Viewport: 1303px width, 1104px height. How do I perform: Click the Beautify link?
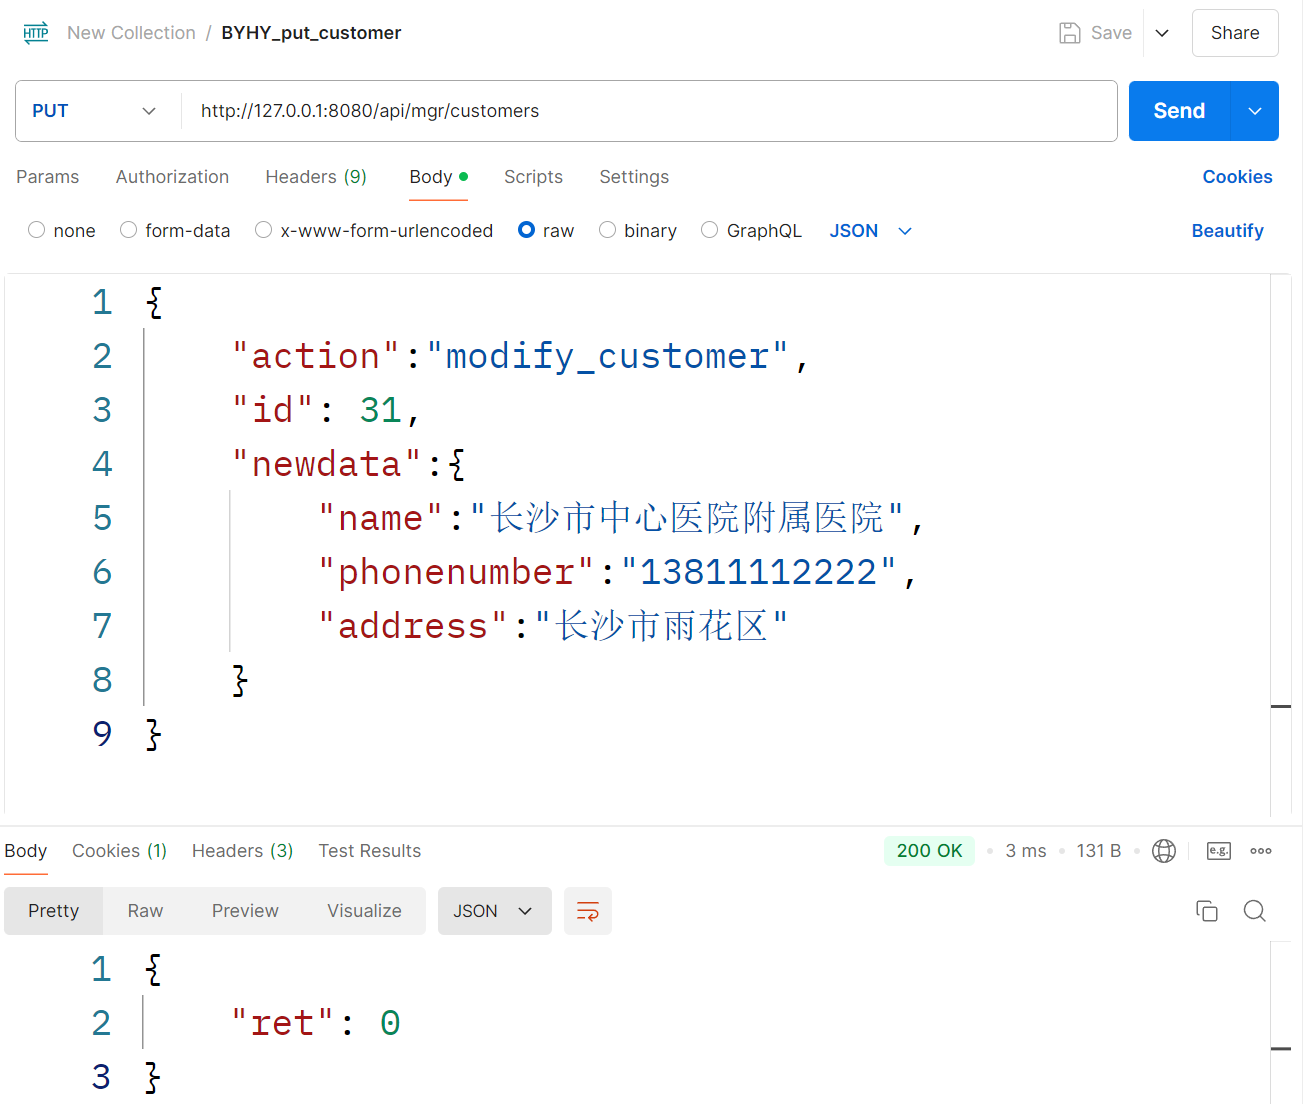tap(1227, 231)
